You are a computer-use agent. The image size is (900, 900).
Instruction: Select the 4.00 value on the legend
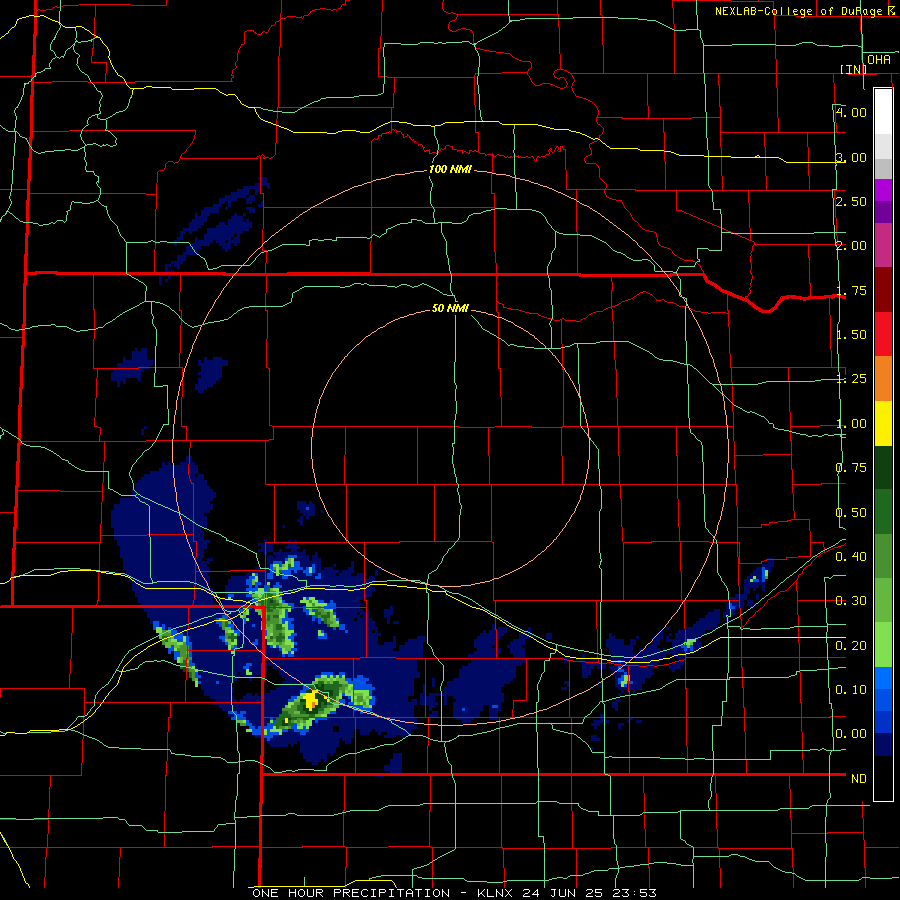851,112
